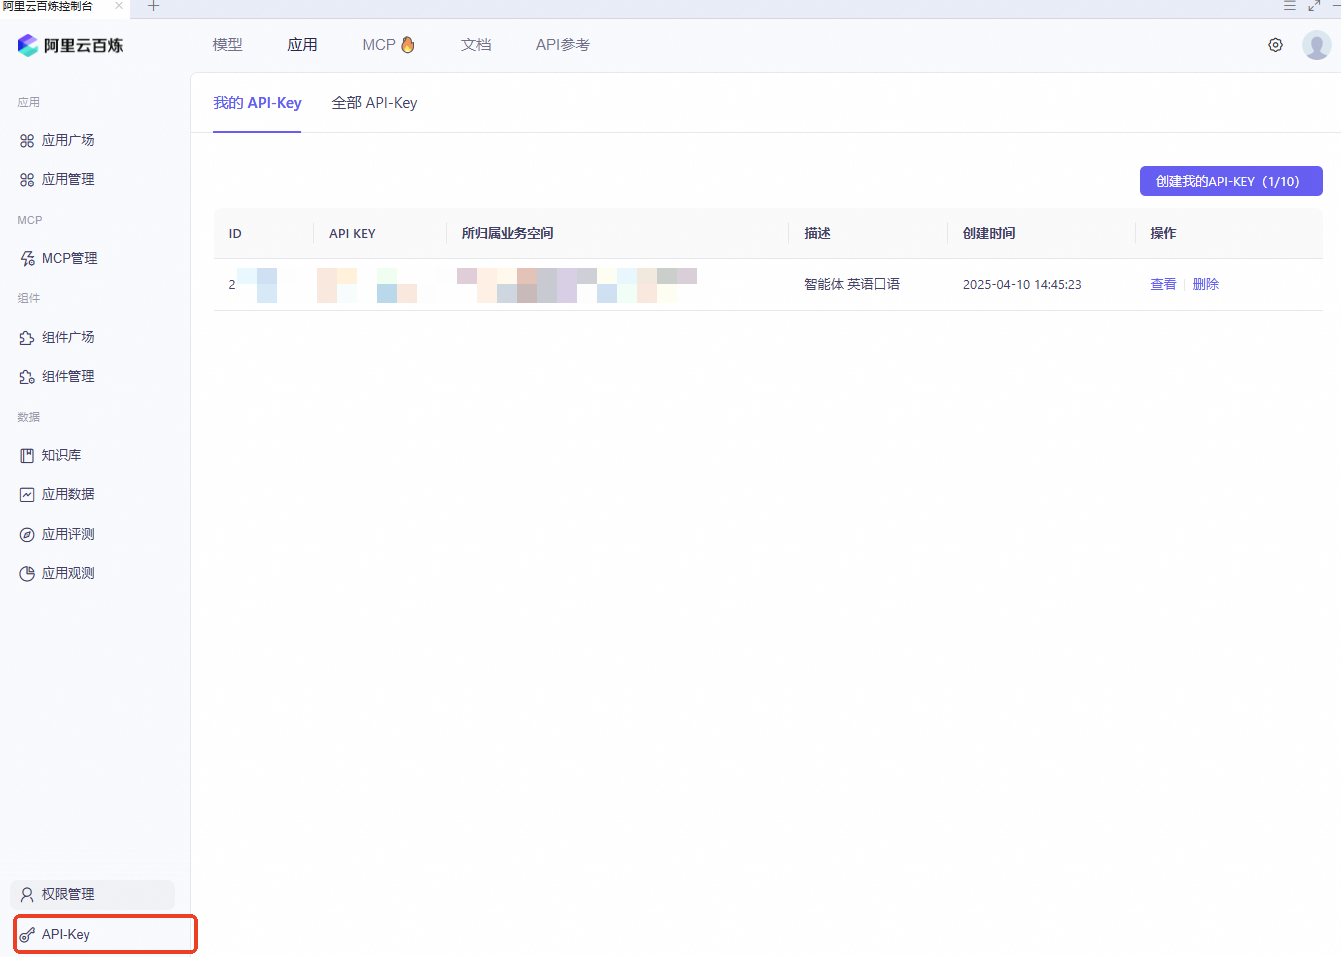The height and width of the screenshot is (957, 1341).
Task: Click the blurred API key value
Action: click(367, 285)
